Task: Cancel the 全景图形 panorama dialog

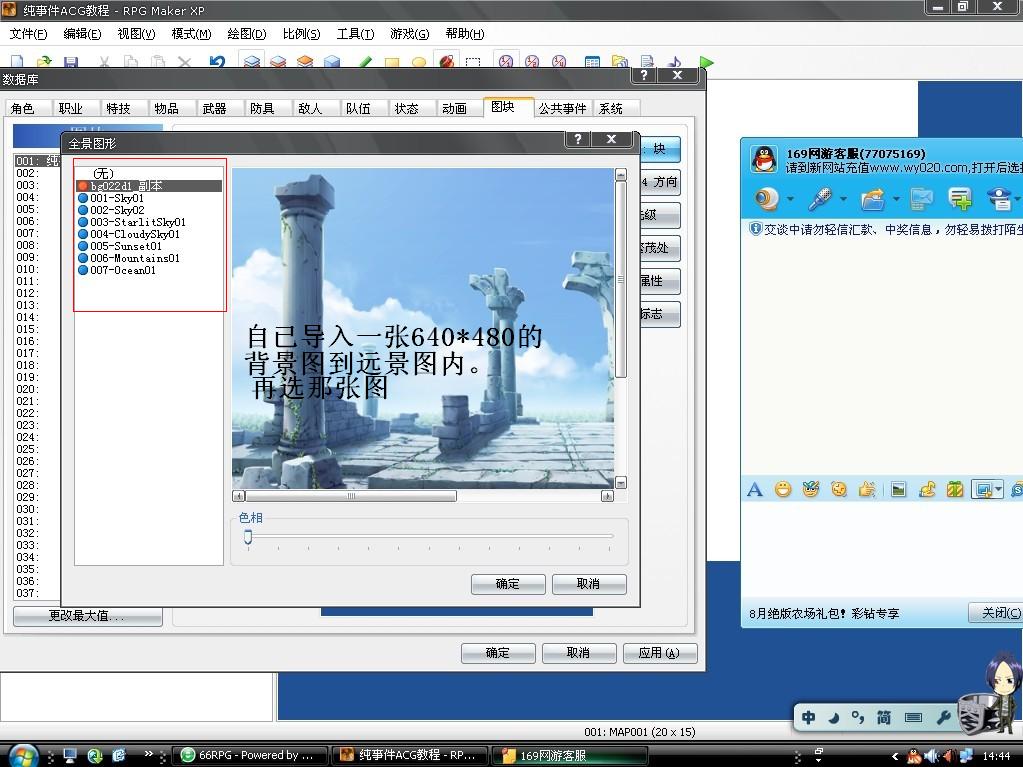Action: click(588, 584)
